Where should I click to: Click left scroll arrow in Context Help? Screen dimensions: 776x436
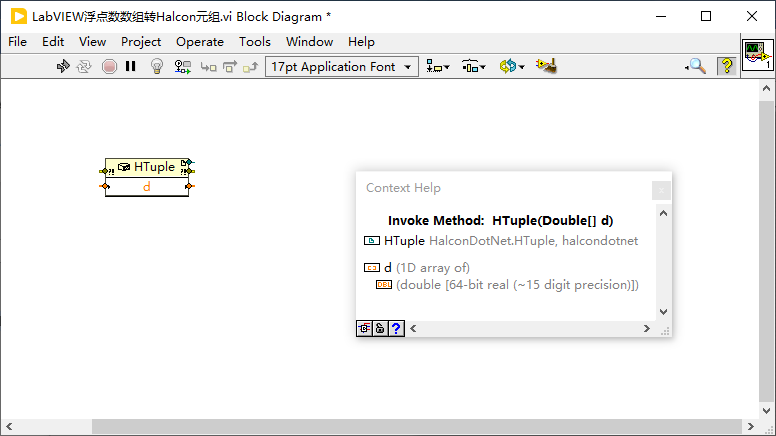(x=413, y=328)
